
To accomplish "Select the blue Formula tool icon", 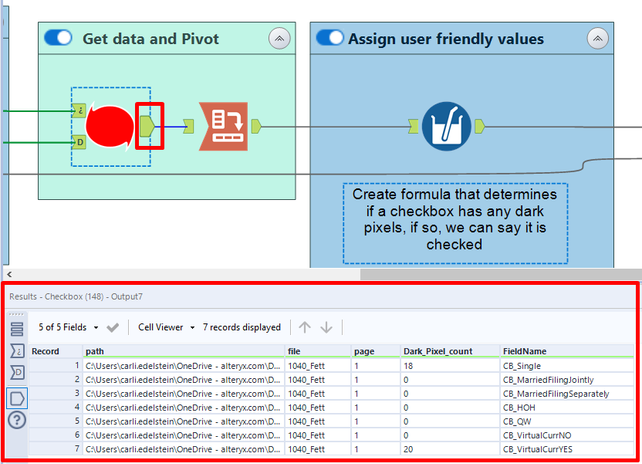I will (446, 126).
